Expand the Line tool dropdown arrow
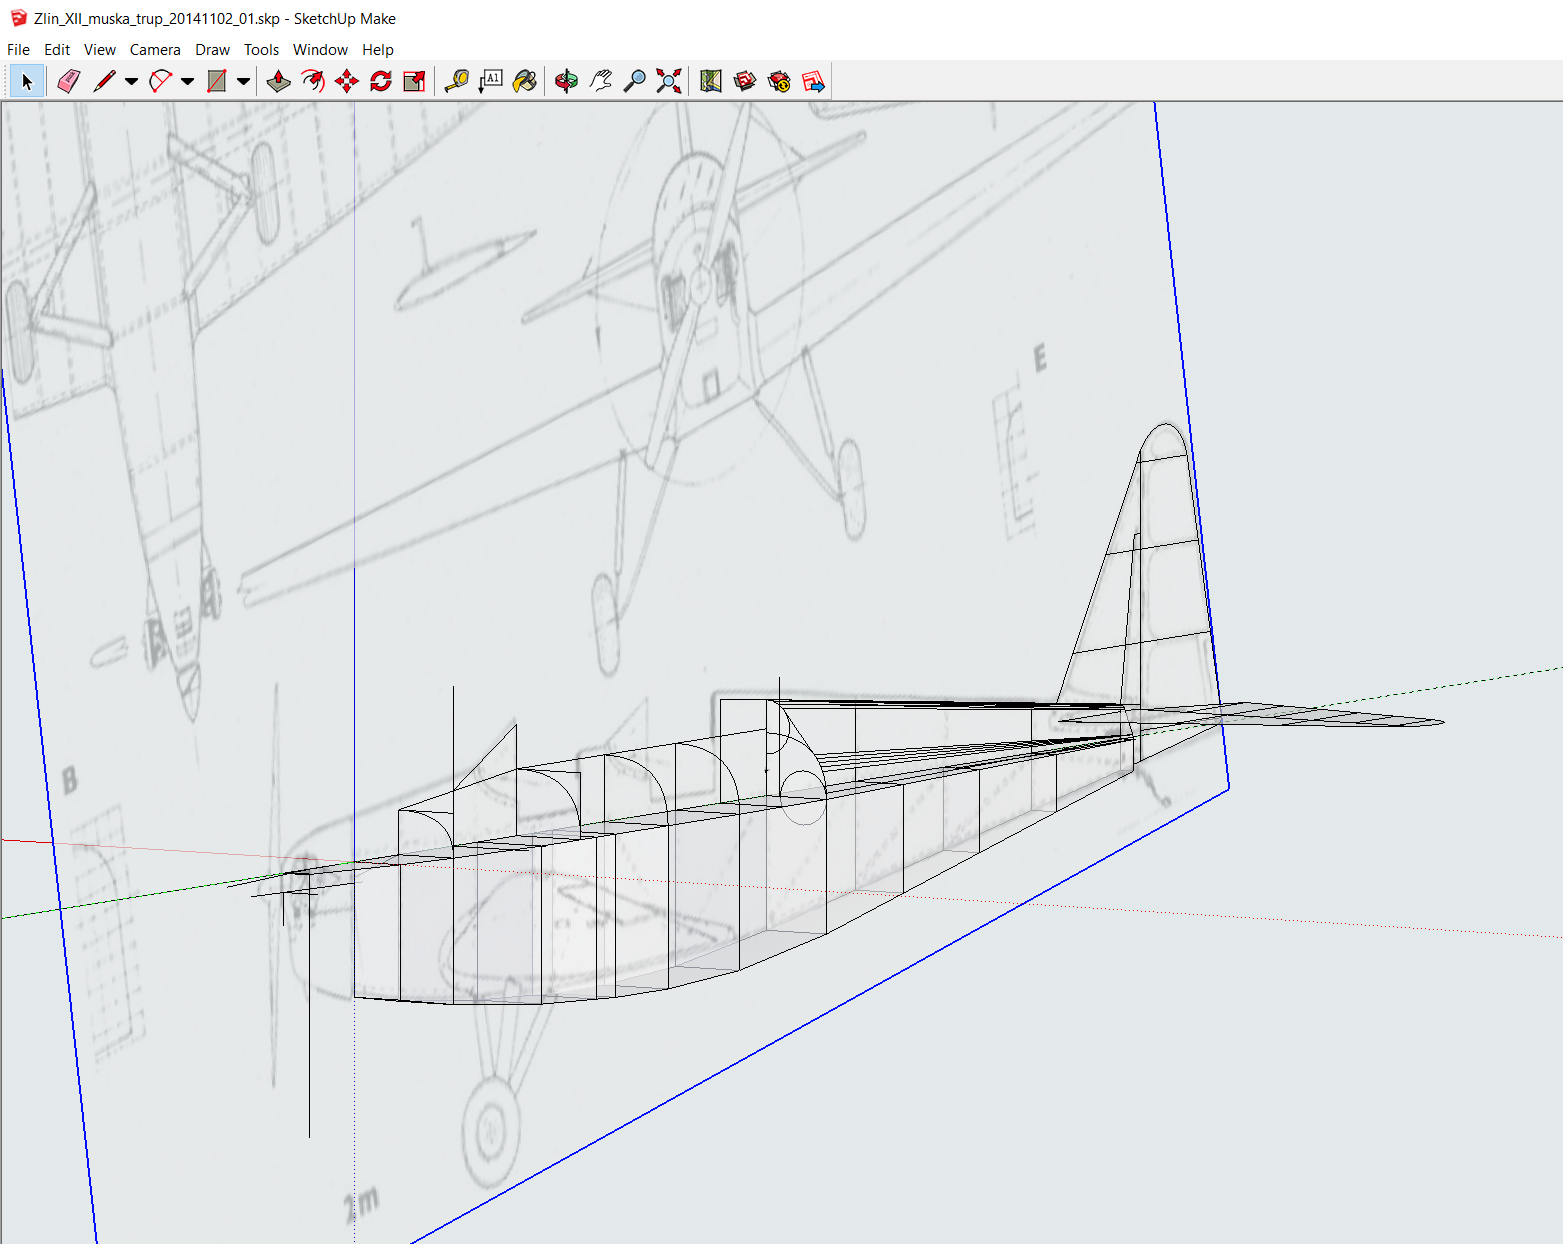The width and height of the screenshot is (1563, 1244). pos(131,82)
